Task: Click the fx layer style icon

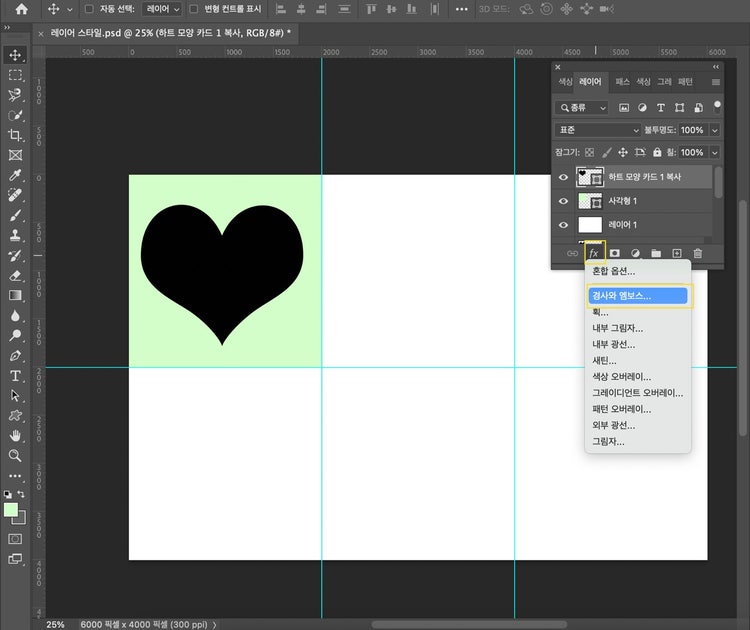Action: pos(593,253)
